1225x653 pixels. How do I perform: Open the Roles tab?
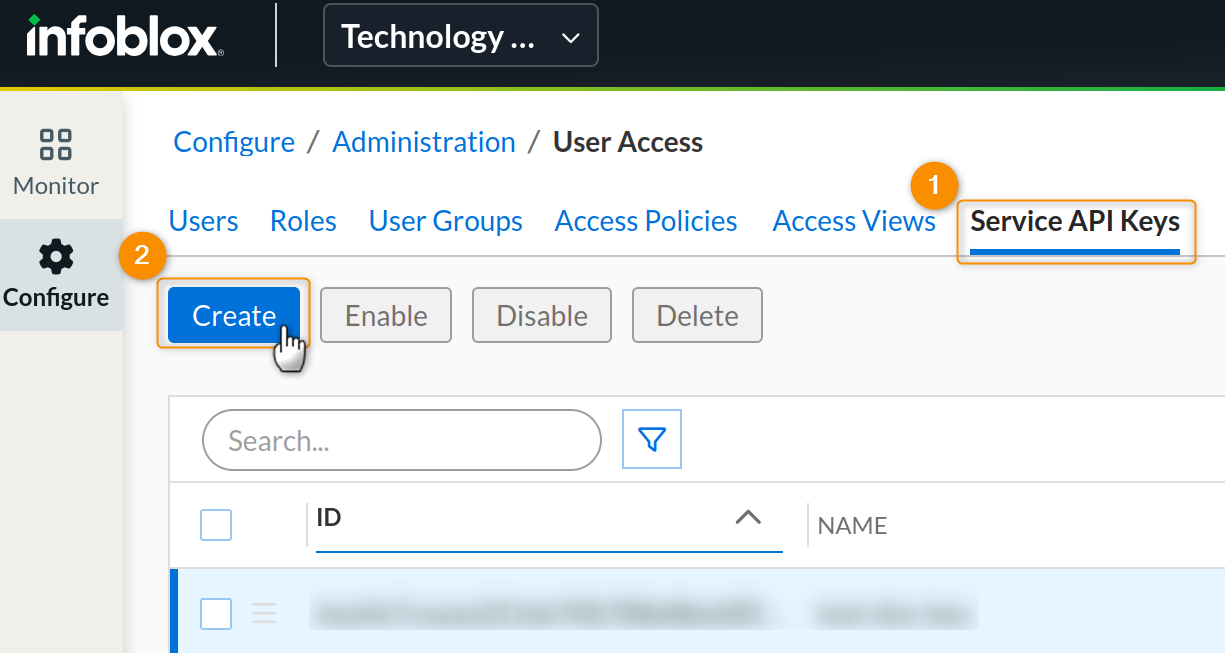[x=303, y=221]
